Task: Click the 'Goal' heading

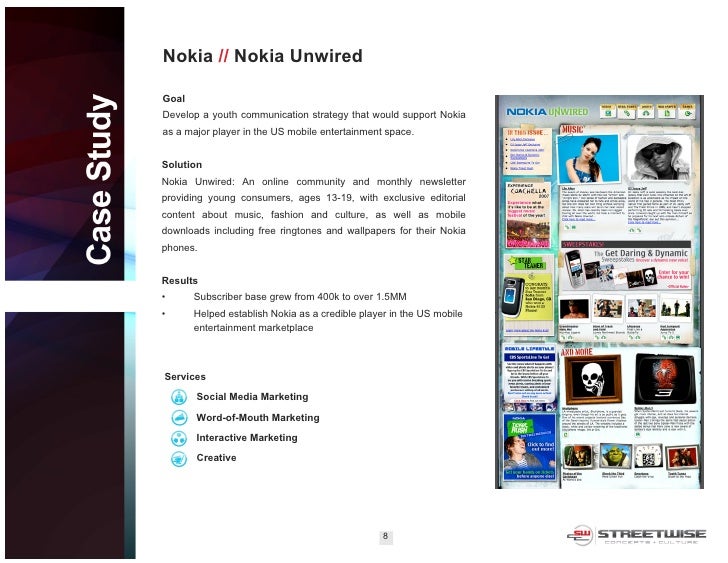Action: tap(174, 98)
